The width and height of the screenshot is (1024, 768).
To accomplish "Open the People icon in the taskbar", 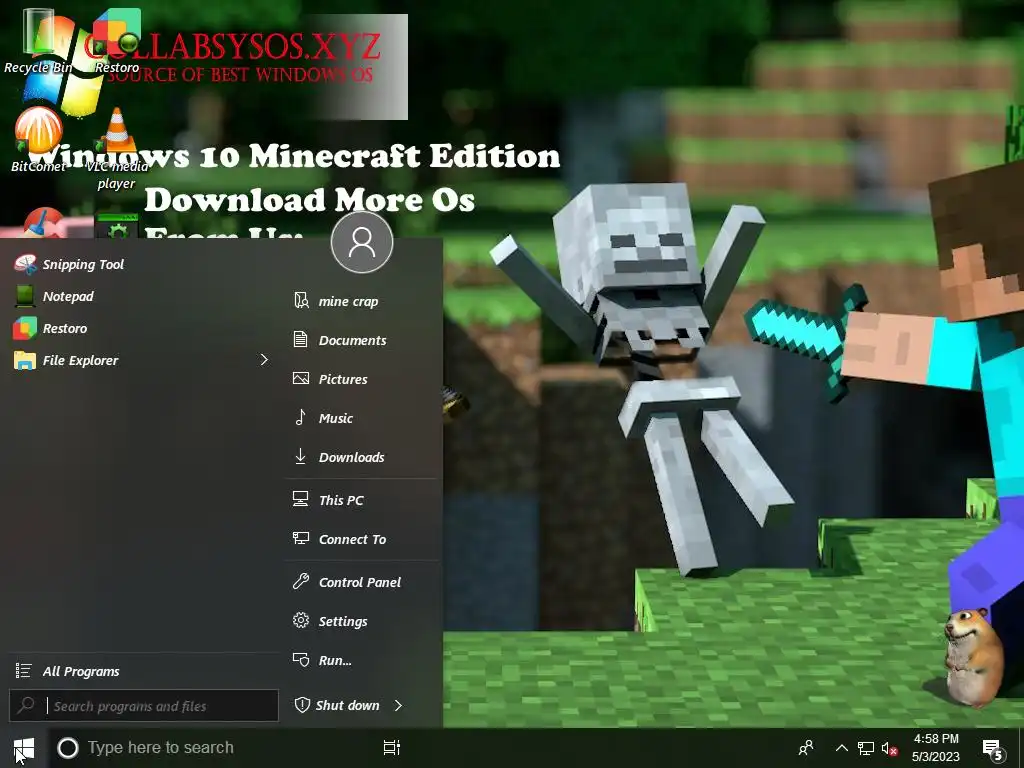I will pos(807,748).
